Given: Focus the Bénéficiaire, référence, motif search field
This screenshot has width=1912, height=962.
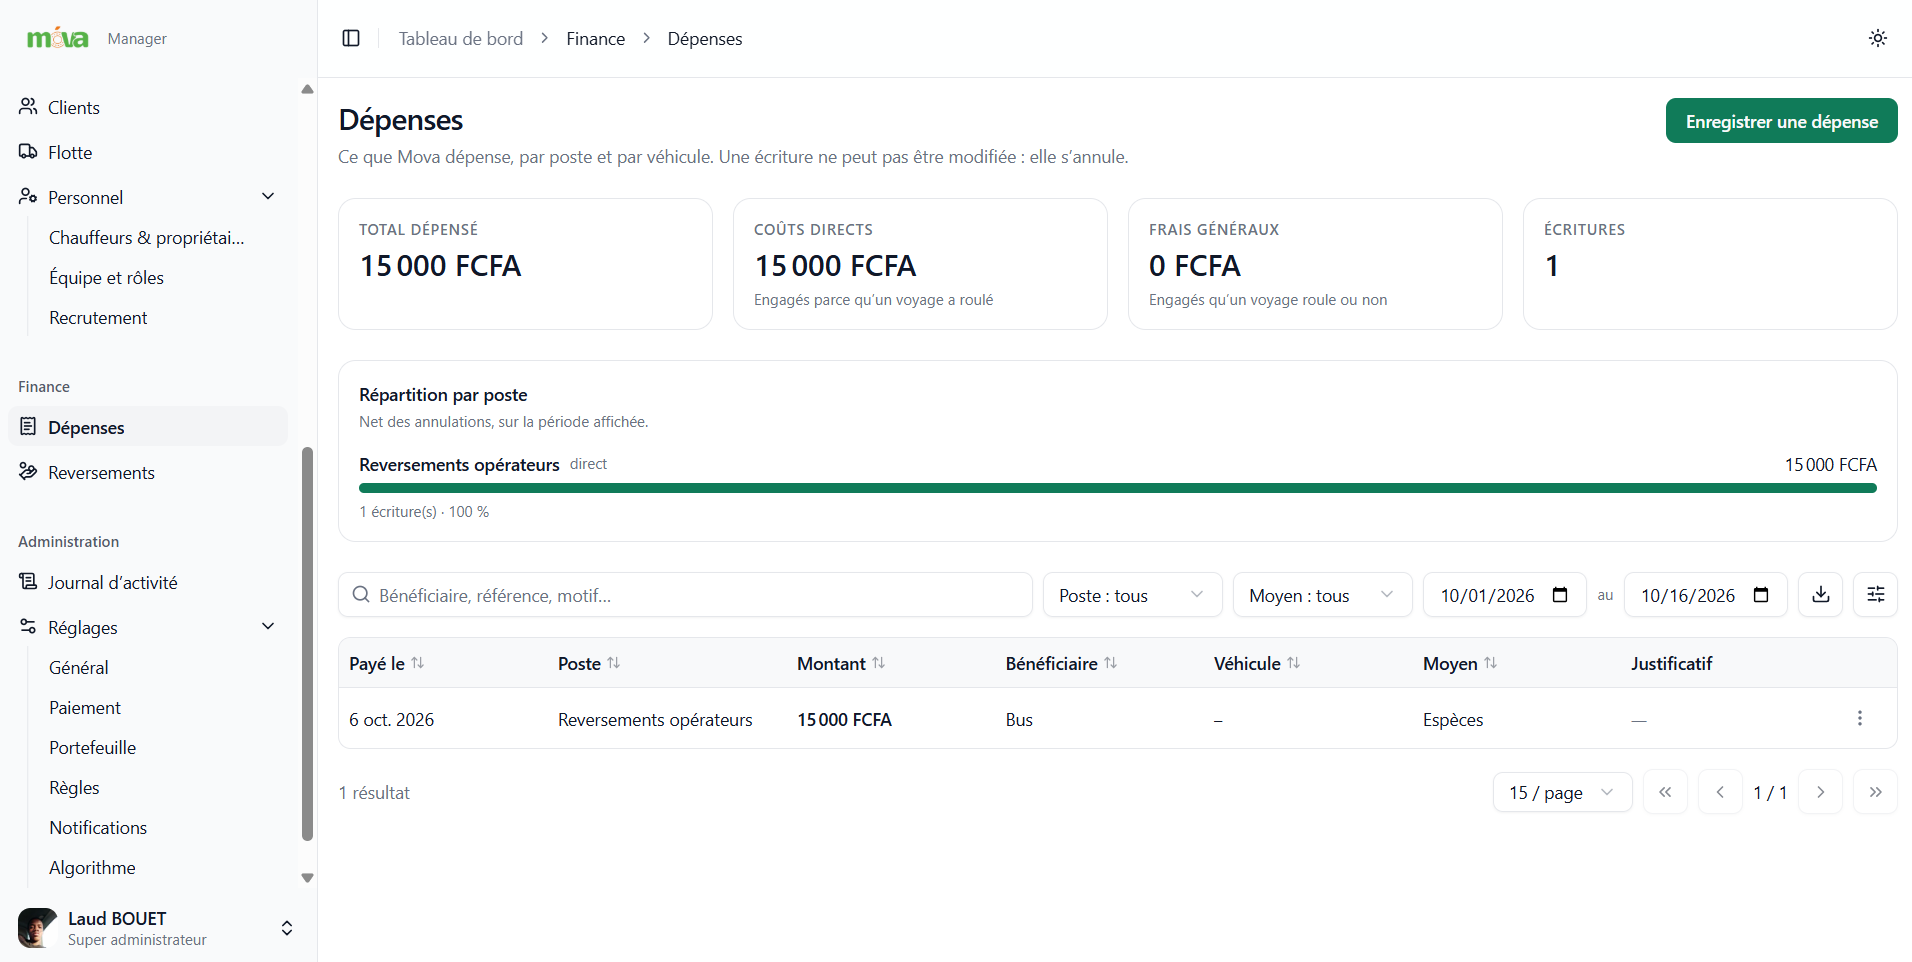Looking at the screenshot, I should (x=685, y=595).
